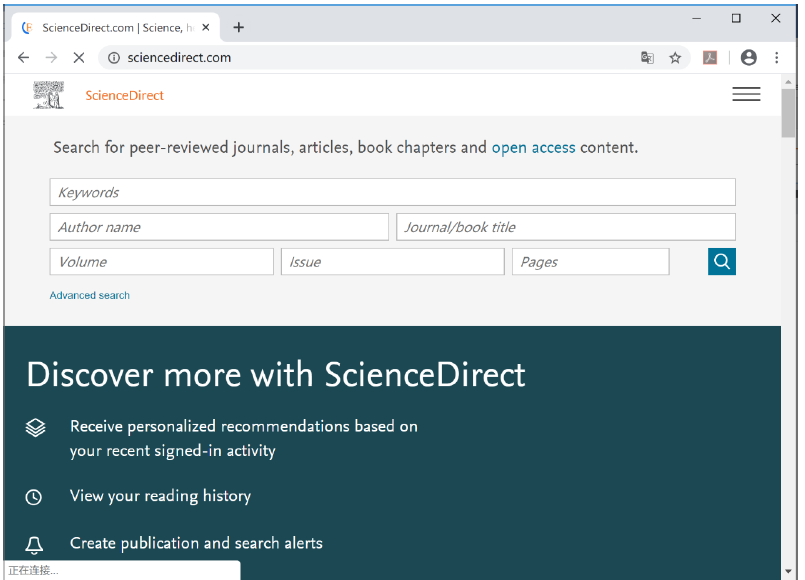The image size is (805, 580).
Task: Open the Chrome profile account icon
Action: click(749, 57)
